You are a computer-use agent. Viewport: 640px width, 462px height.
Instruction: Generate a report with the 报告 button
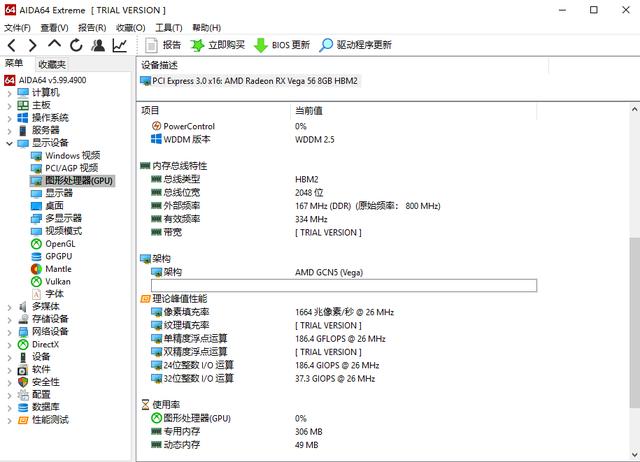(163, 45)
